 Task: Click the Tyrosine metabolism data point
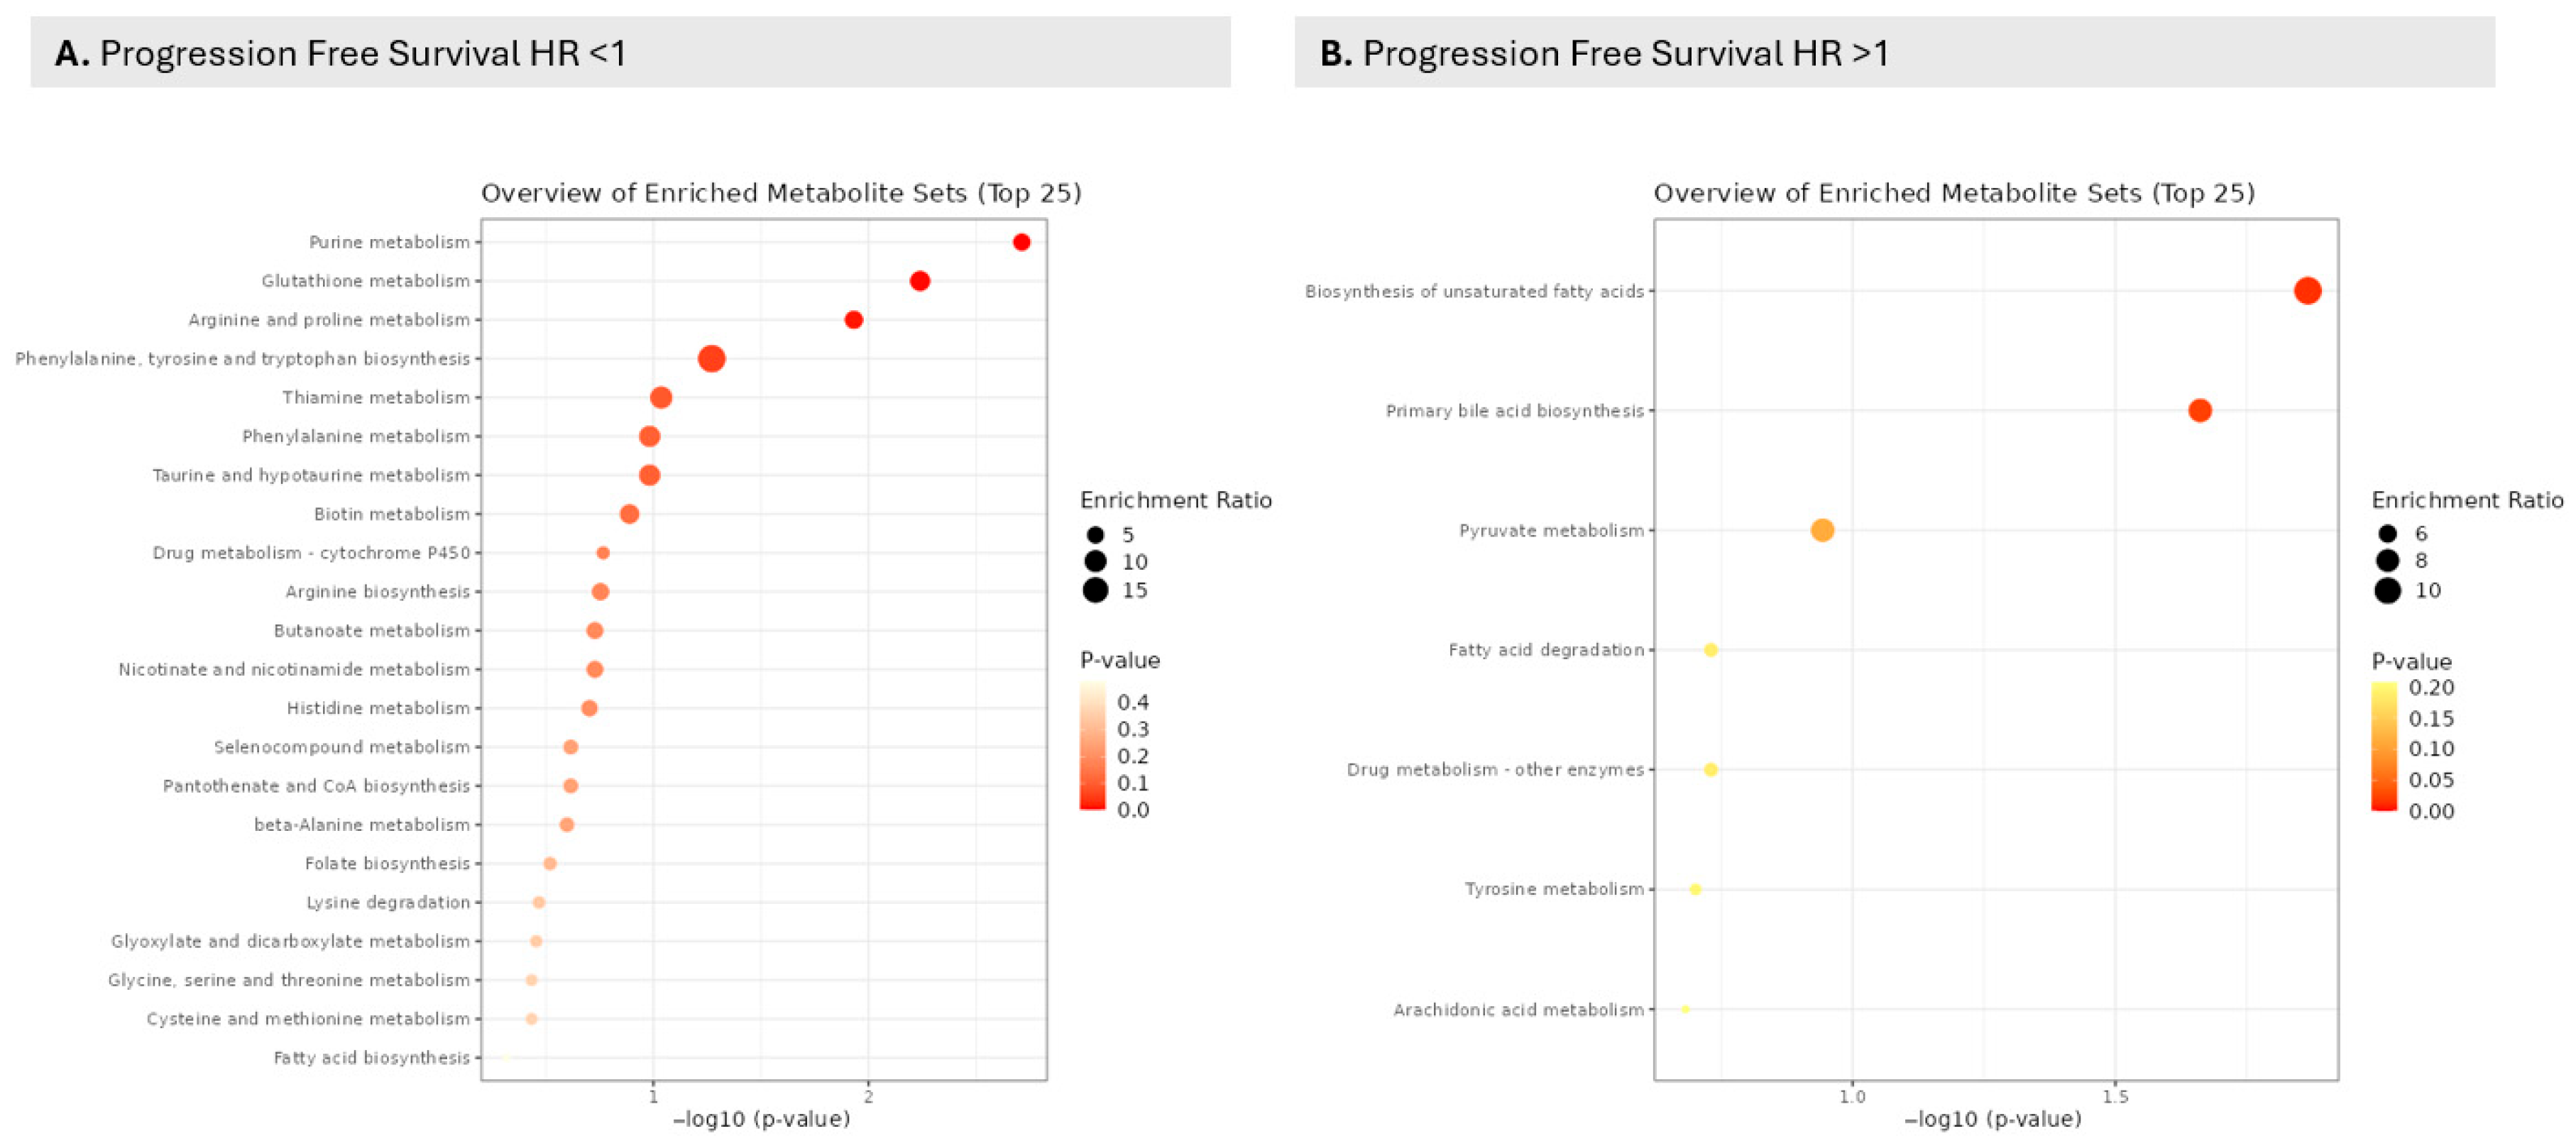pos(1694,889)
